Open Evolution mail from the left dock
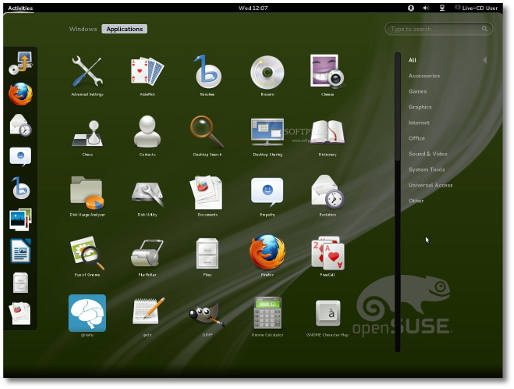This screenshot has height=389, width=514. (21, 125)
